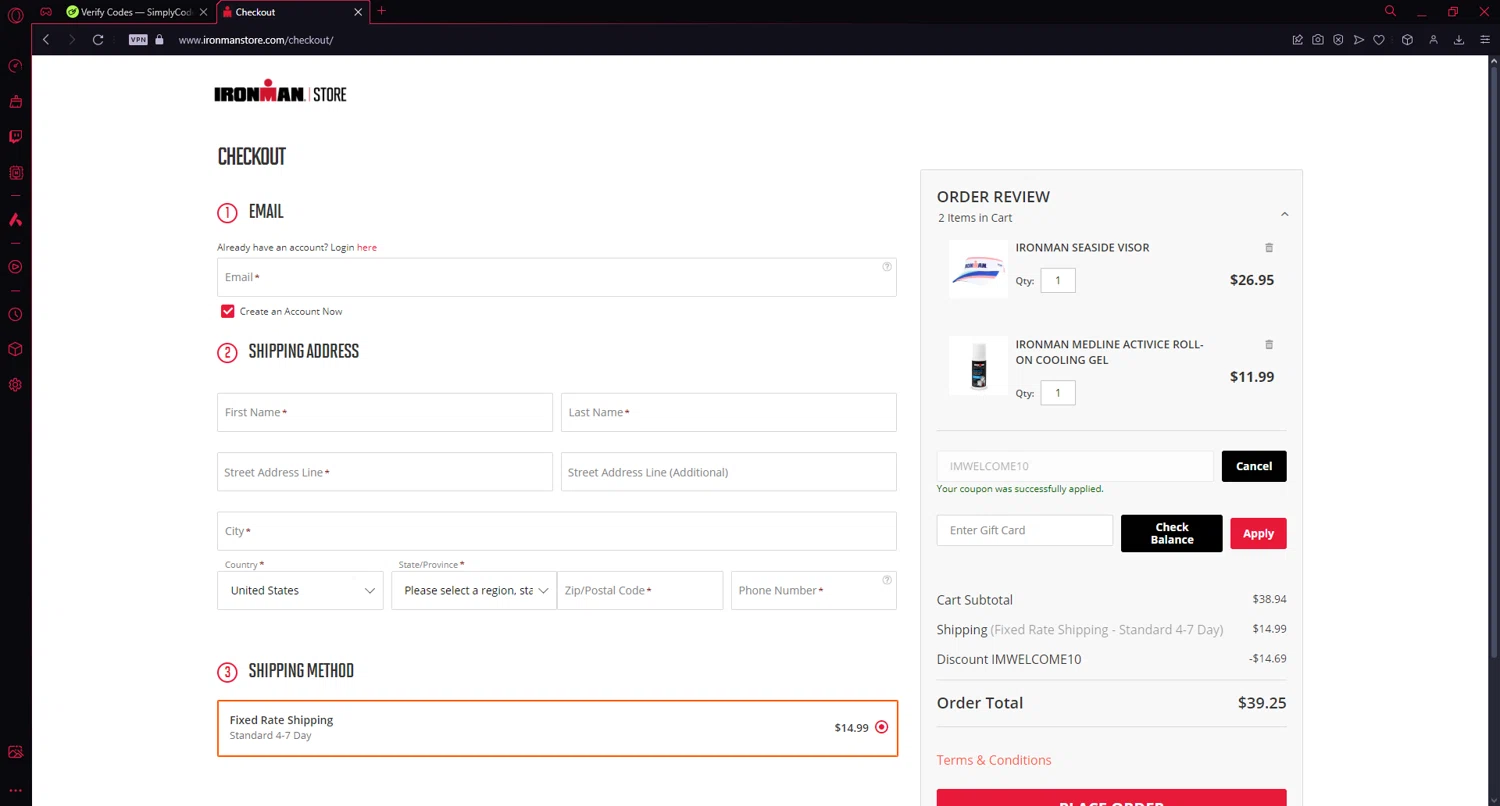1500x806 pixels.
Task: Click the Seaside Visor product thumbnail
Action: coord(978,269)
